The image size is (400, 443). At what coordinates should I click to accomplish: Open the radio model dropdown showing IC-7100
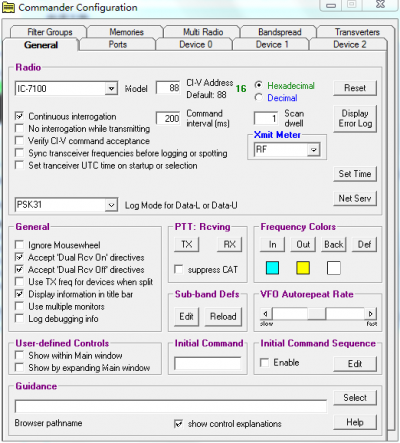[112, 89]
